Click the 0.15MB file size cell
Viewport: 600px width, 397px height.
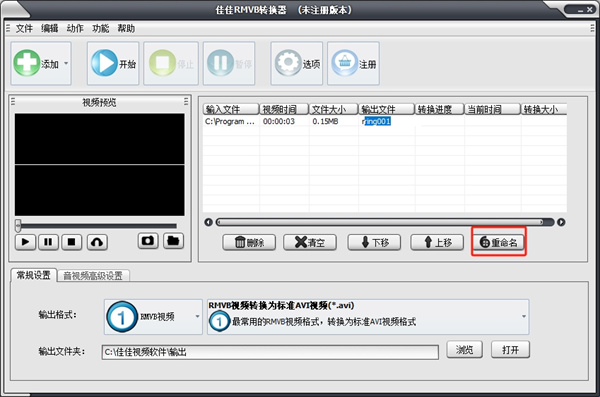click(x=325, y=122)
